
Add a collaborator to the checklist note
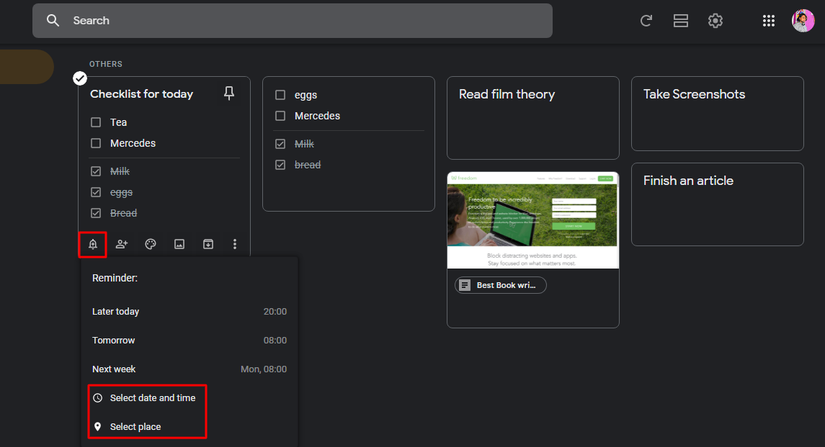[x=122, y=244]
